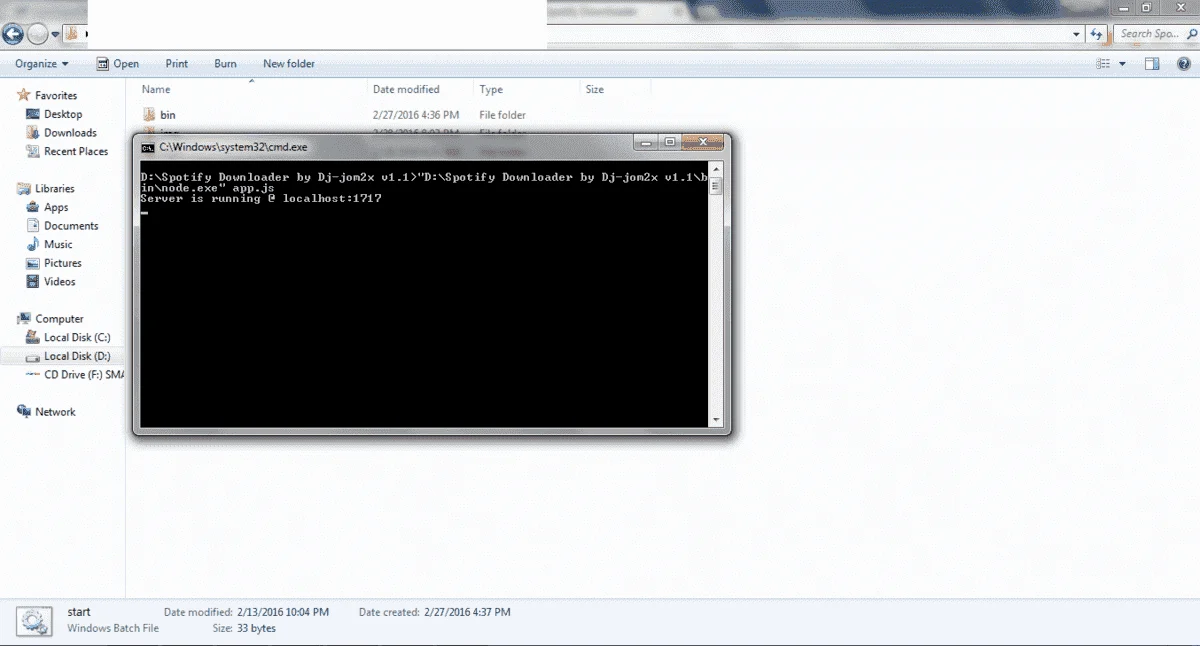The height and width of the screenshot is (646, 1200).
Task: Go back in the Explorer window
Action: click(13, 34)
